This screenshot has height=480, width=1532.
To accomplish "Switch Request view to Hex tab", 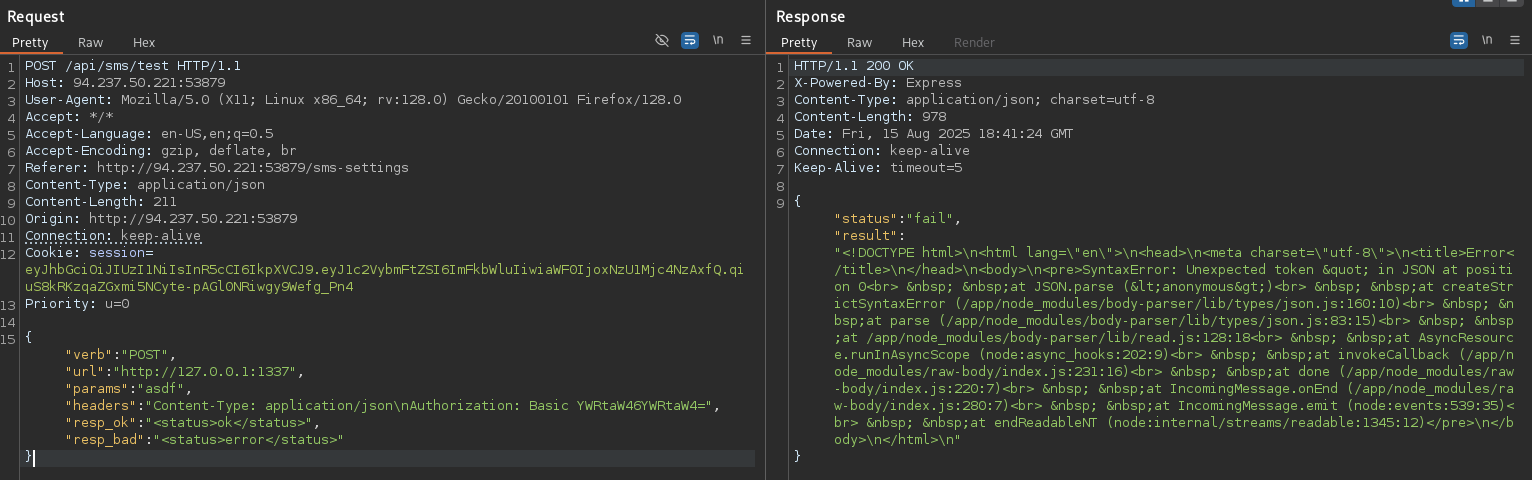I will [144, 43].
